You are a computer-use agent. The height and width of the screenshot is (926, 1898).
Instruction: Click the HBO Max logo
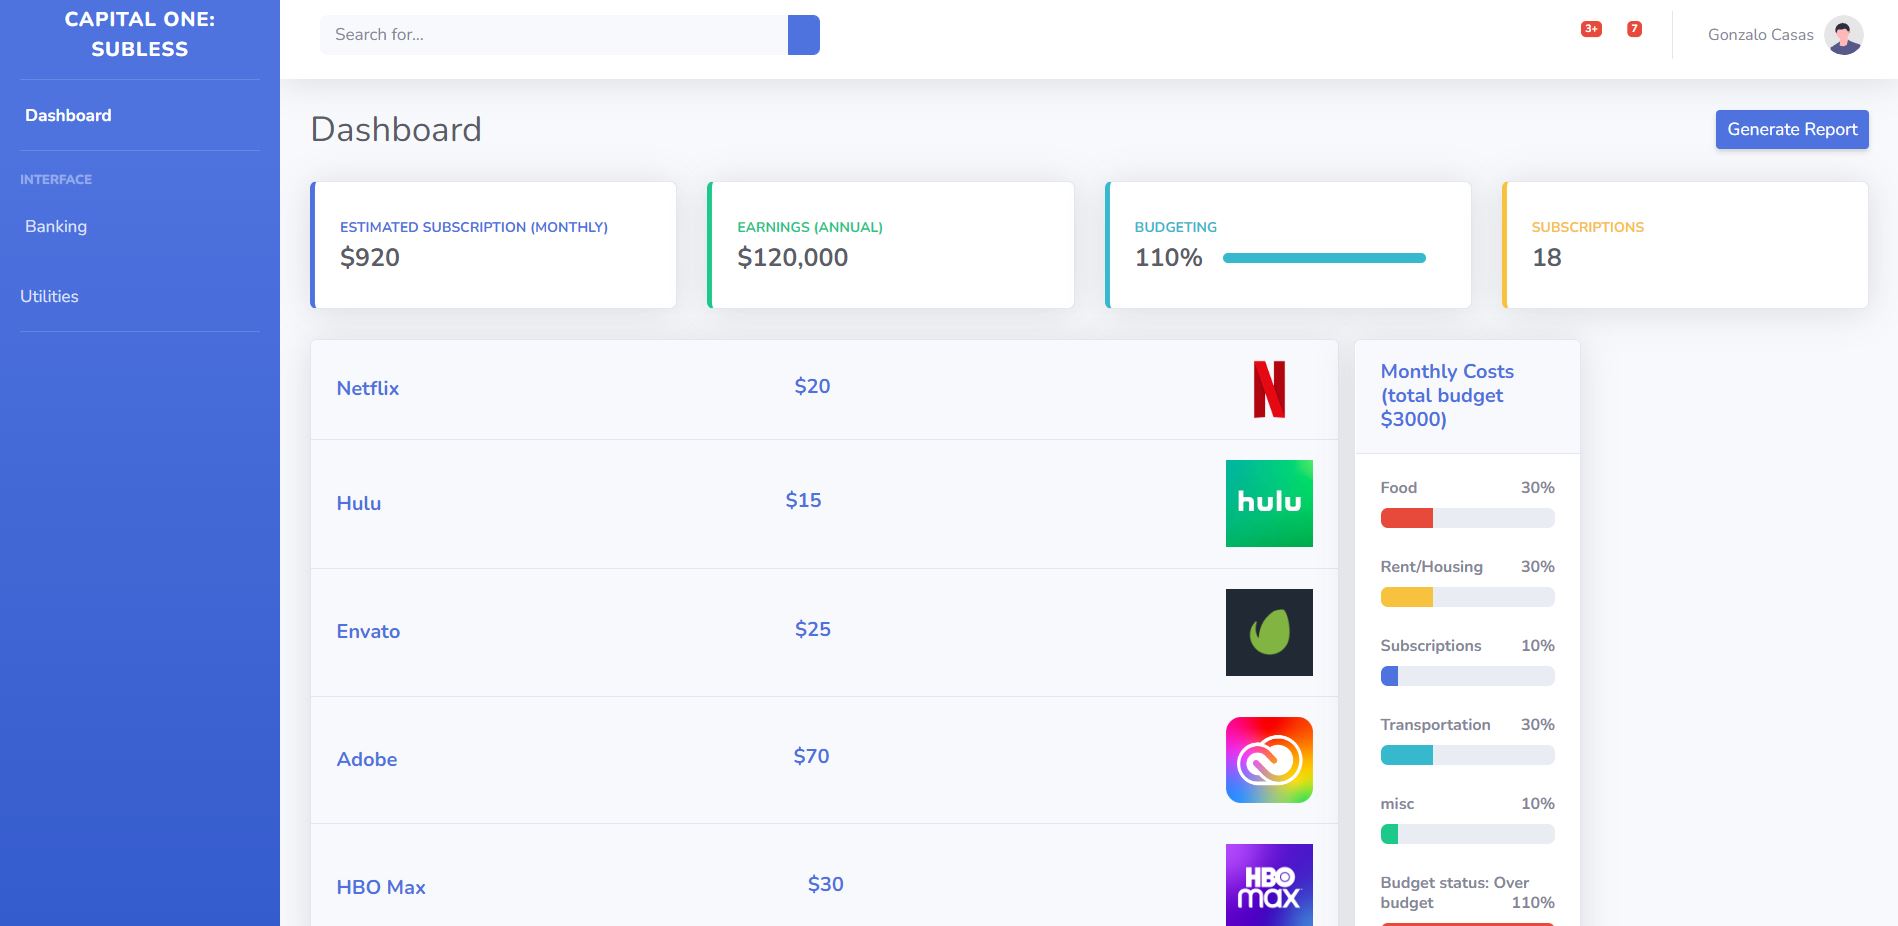point(1269,884)
